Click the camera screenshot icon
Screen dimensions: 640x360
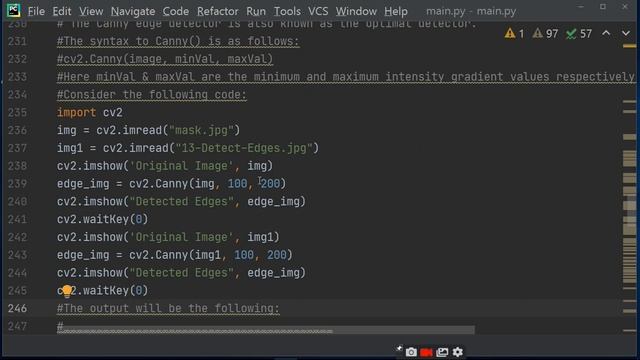[411, 352]
